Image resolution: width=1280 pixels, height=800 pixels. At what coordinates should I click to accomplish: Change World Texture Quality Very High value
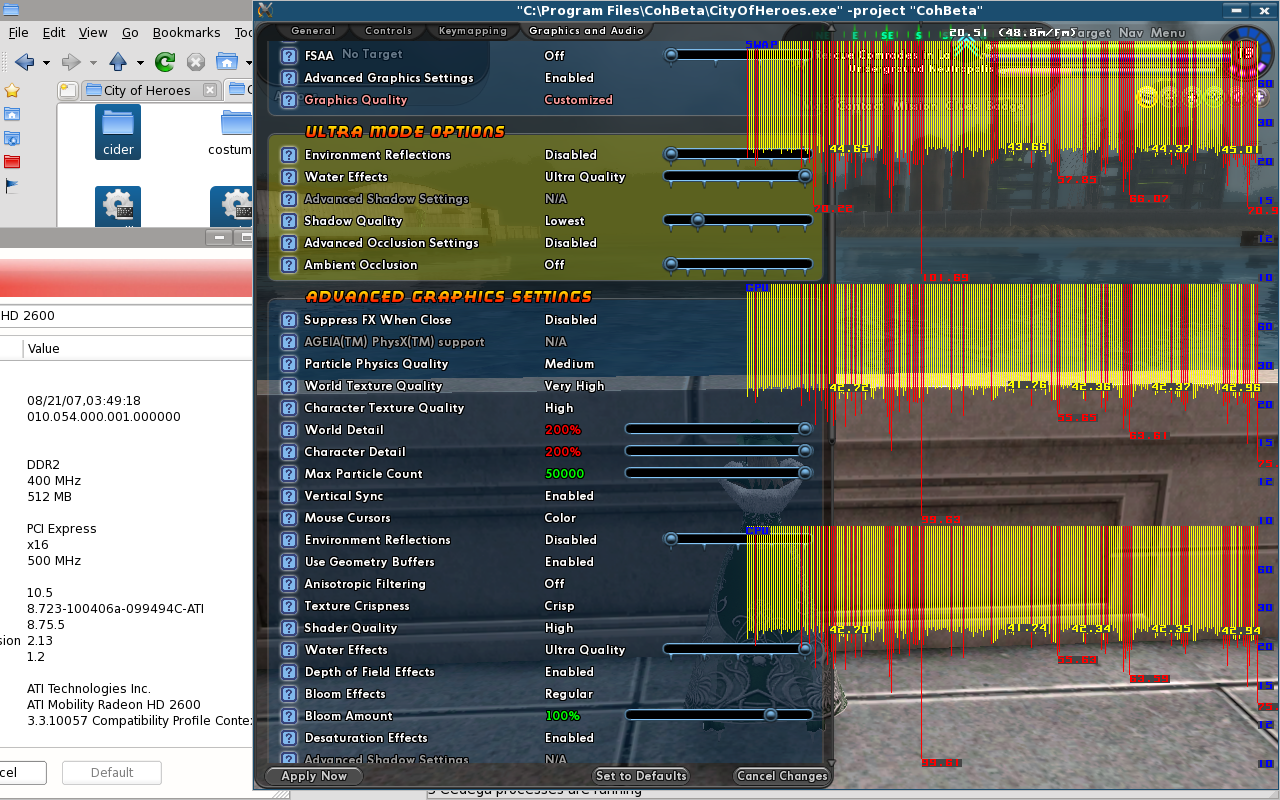click(574, 386)
